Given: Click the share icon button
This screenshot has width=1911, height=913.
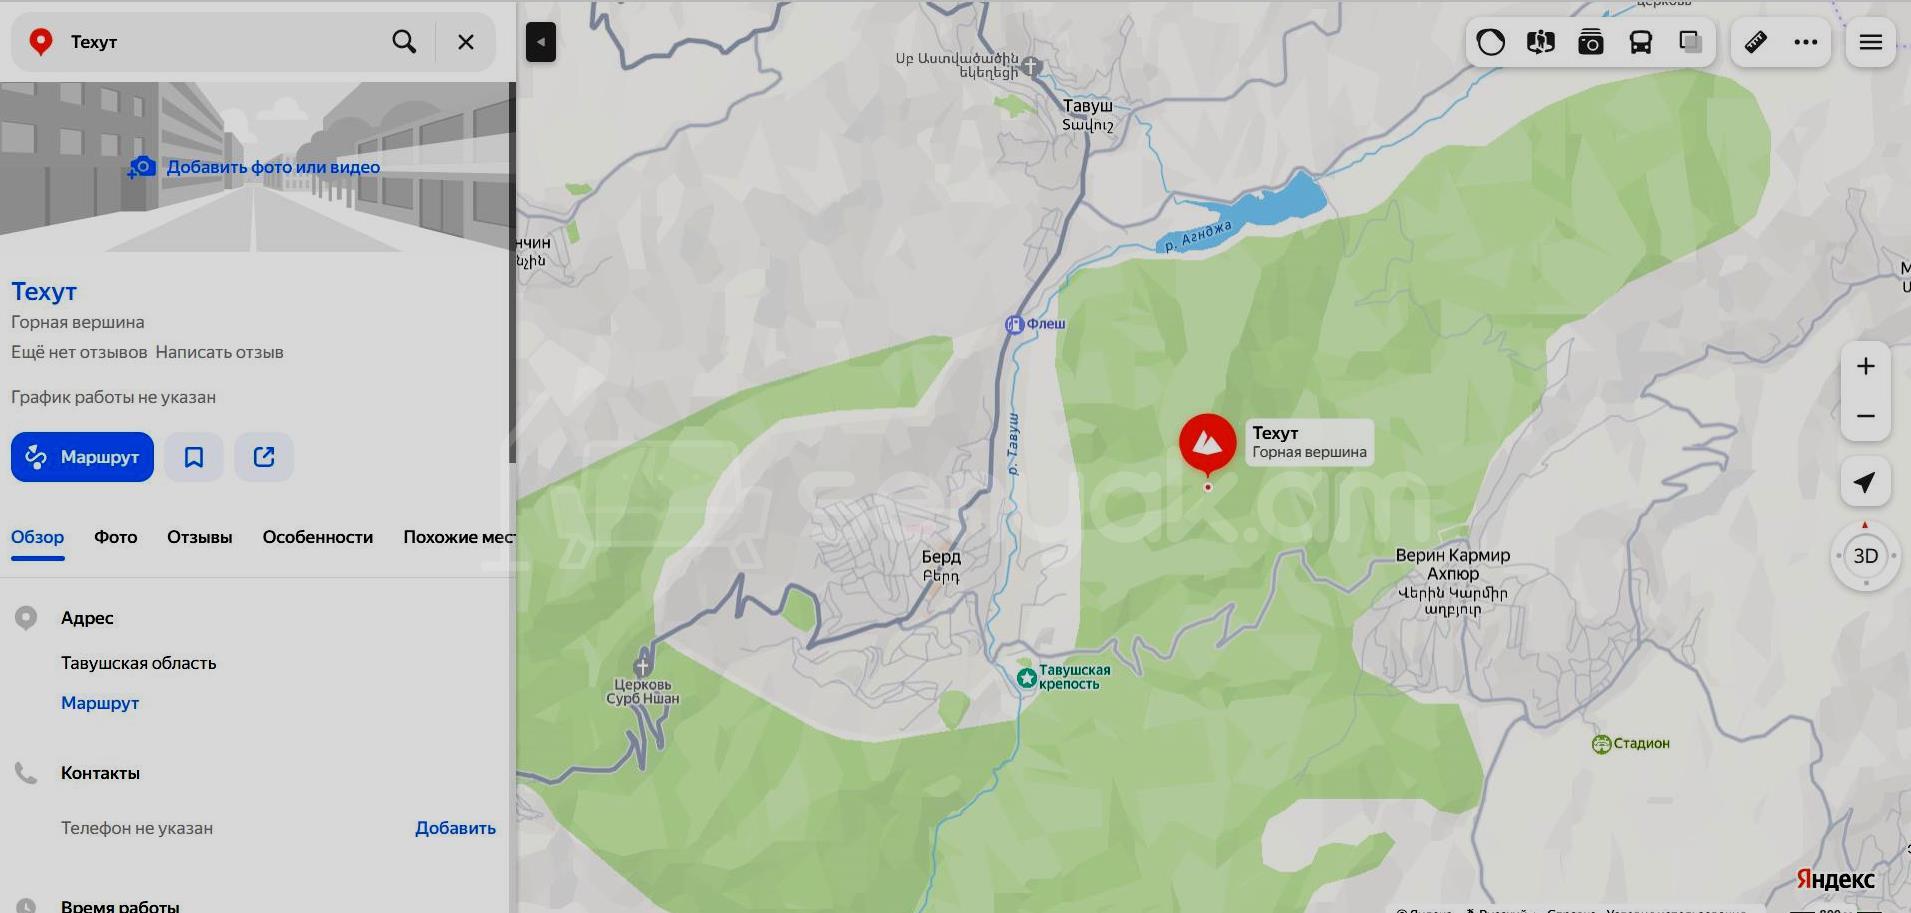Looking at the screenshot, I should (264, 457).
